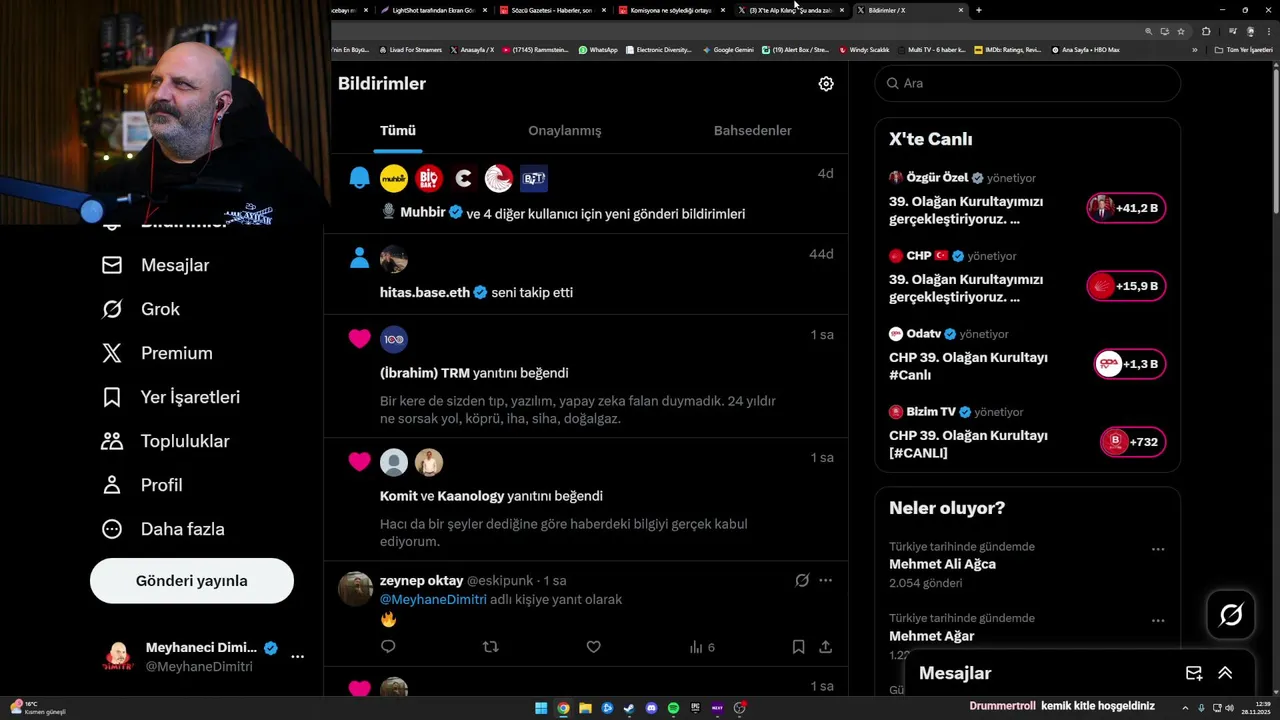Like zeynep oktay's reply
Image resolution: width=1280 pixels, height=720 pixels.
tap(593, 647)
